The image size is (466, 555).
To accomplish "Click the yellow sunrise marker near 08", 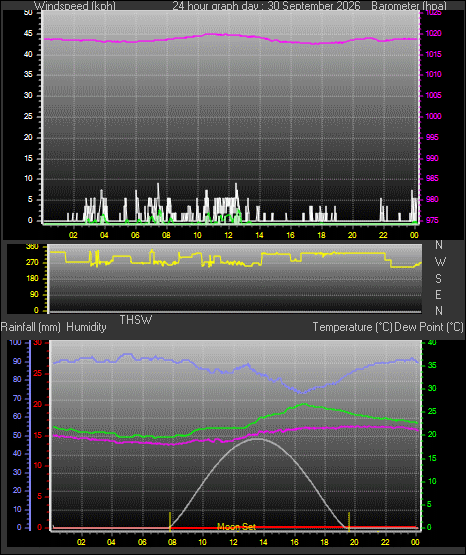I will pos(170,521).
